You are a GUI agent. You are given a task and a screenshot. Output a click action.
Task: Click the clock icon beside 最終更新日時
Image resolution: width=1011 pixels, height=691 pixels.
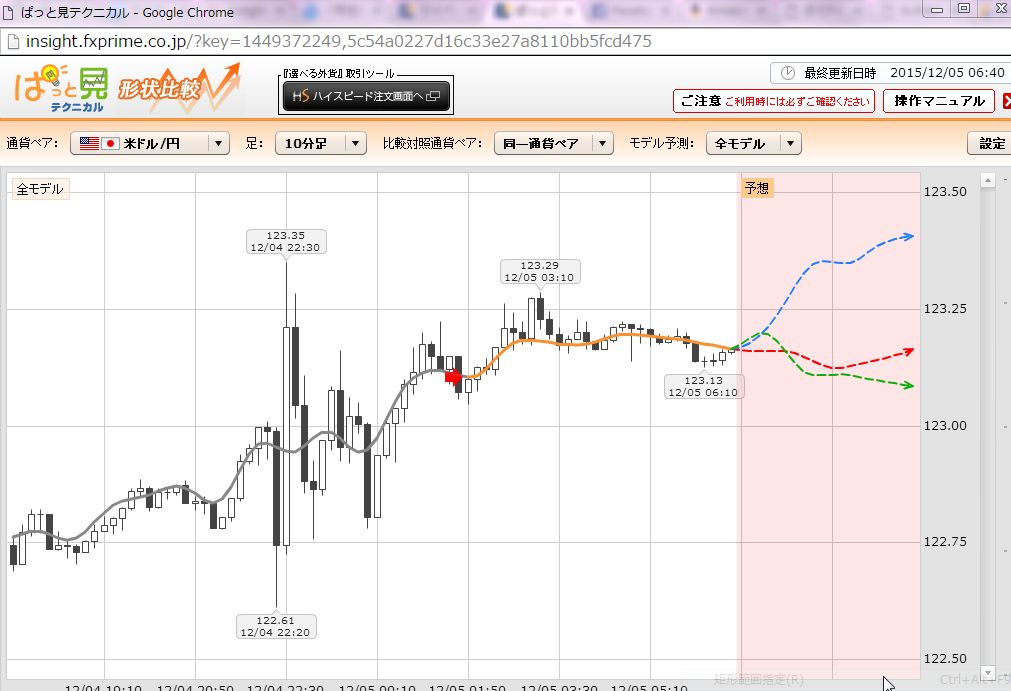click(787, 73)
